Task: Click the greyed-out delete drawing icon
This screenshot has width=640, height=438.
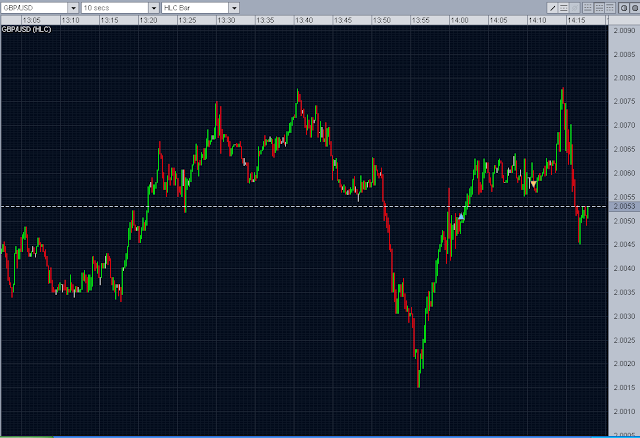Action: pos(575,8)
